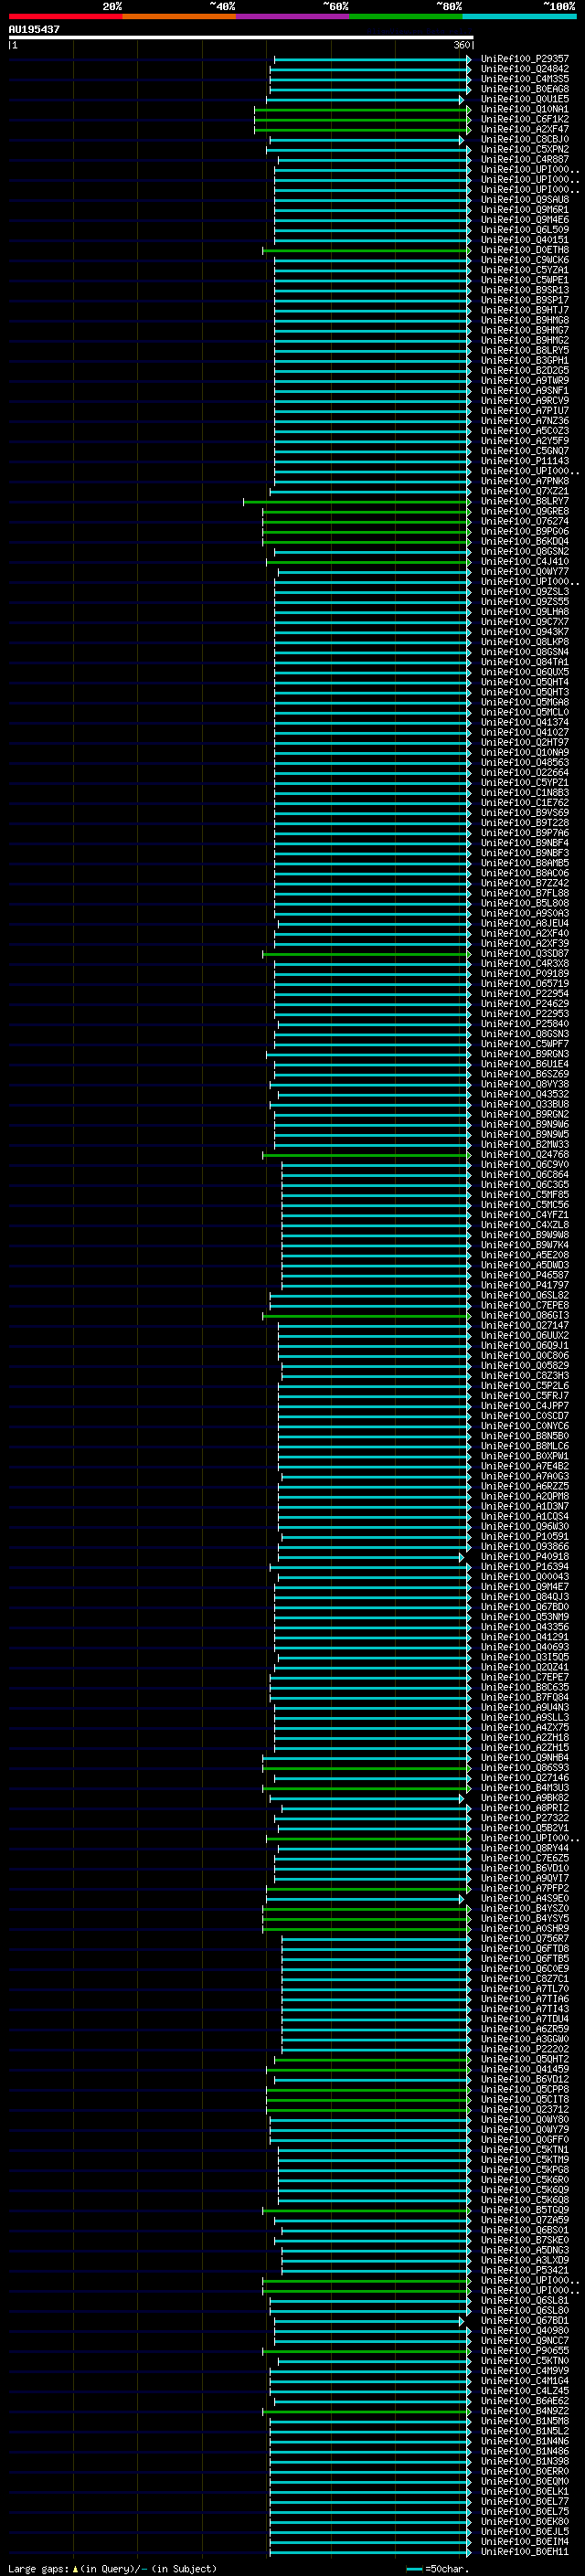This screenshot has height=2576, width=585.
Task: Open hit UniRef100_P90655
Action: pos(525,2350)
